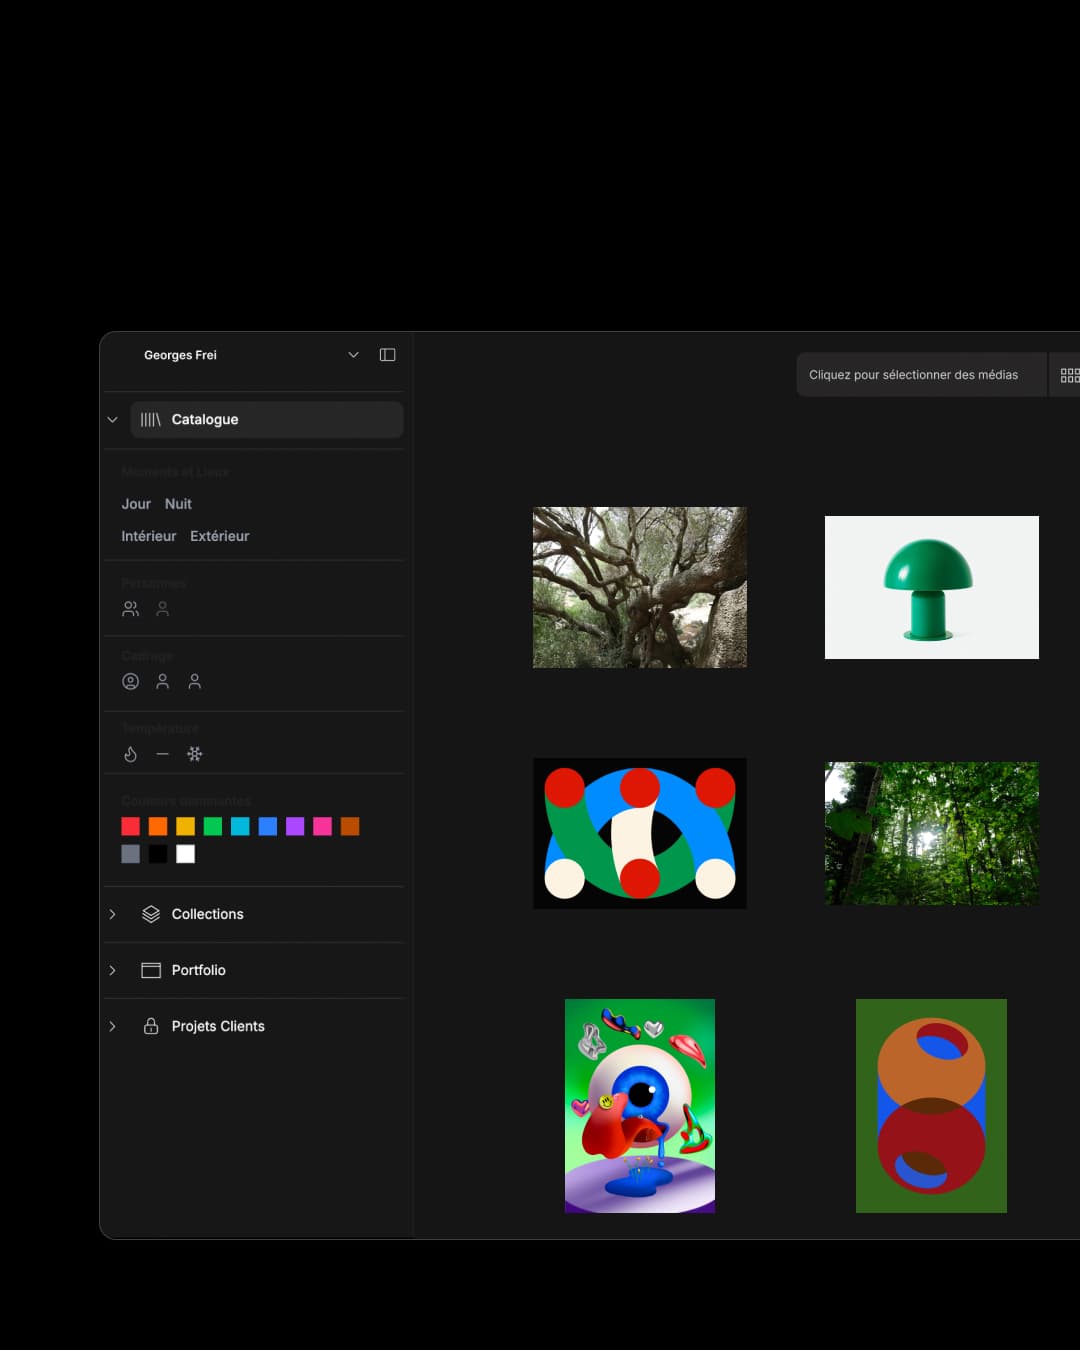The image size is (1080, 1350).
Task: Enable the Intérieur filter
Action: (148, 536)
